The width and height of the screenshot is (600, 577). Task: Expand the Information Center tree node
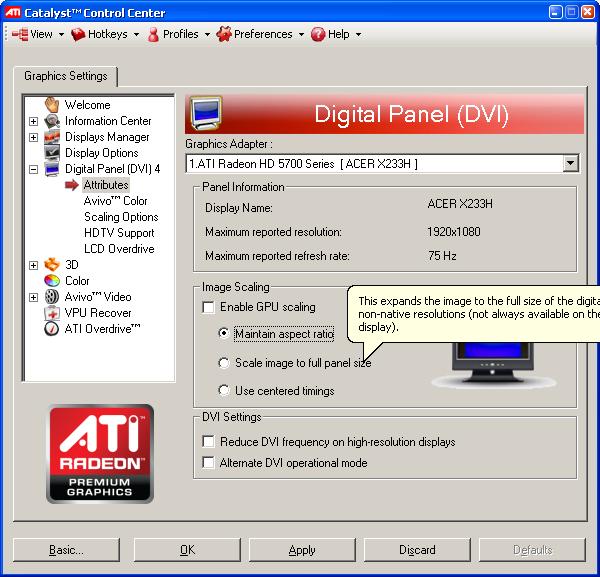click(34, 121)
